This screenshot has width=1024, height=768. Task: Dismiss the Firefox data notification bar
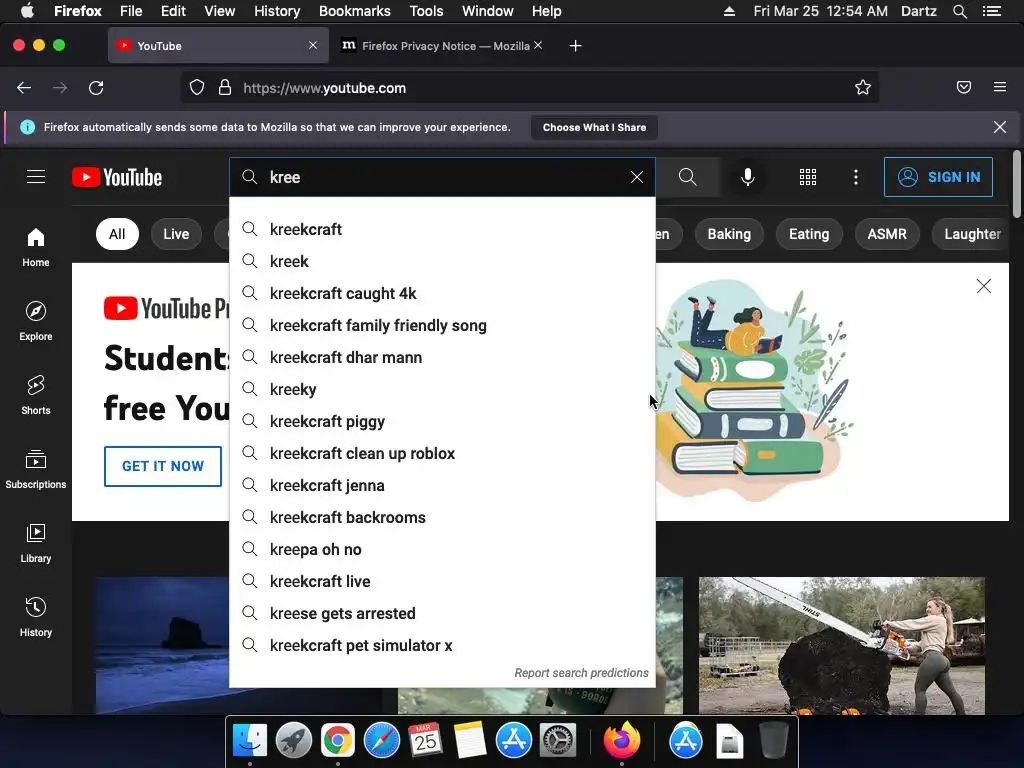1000,127
